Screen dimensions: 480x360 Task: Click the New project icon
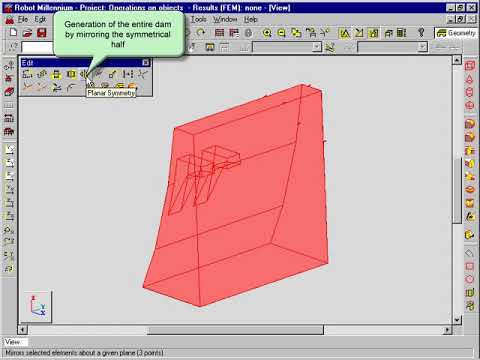(x=13, y=33)
